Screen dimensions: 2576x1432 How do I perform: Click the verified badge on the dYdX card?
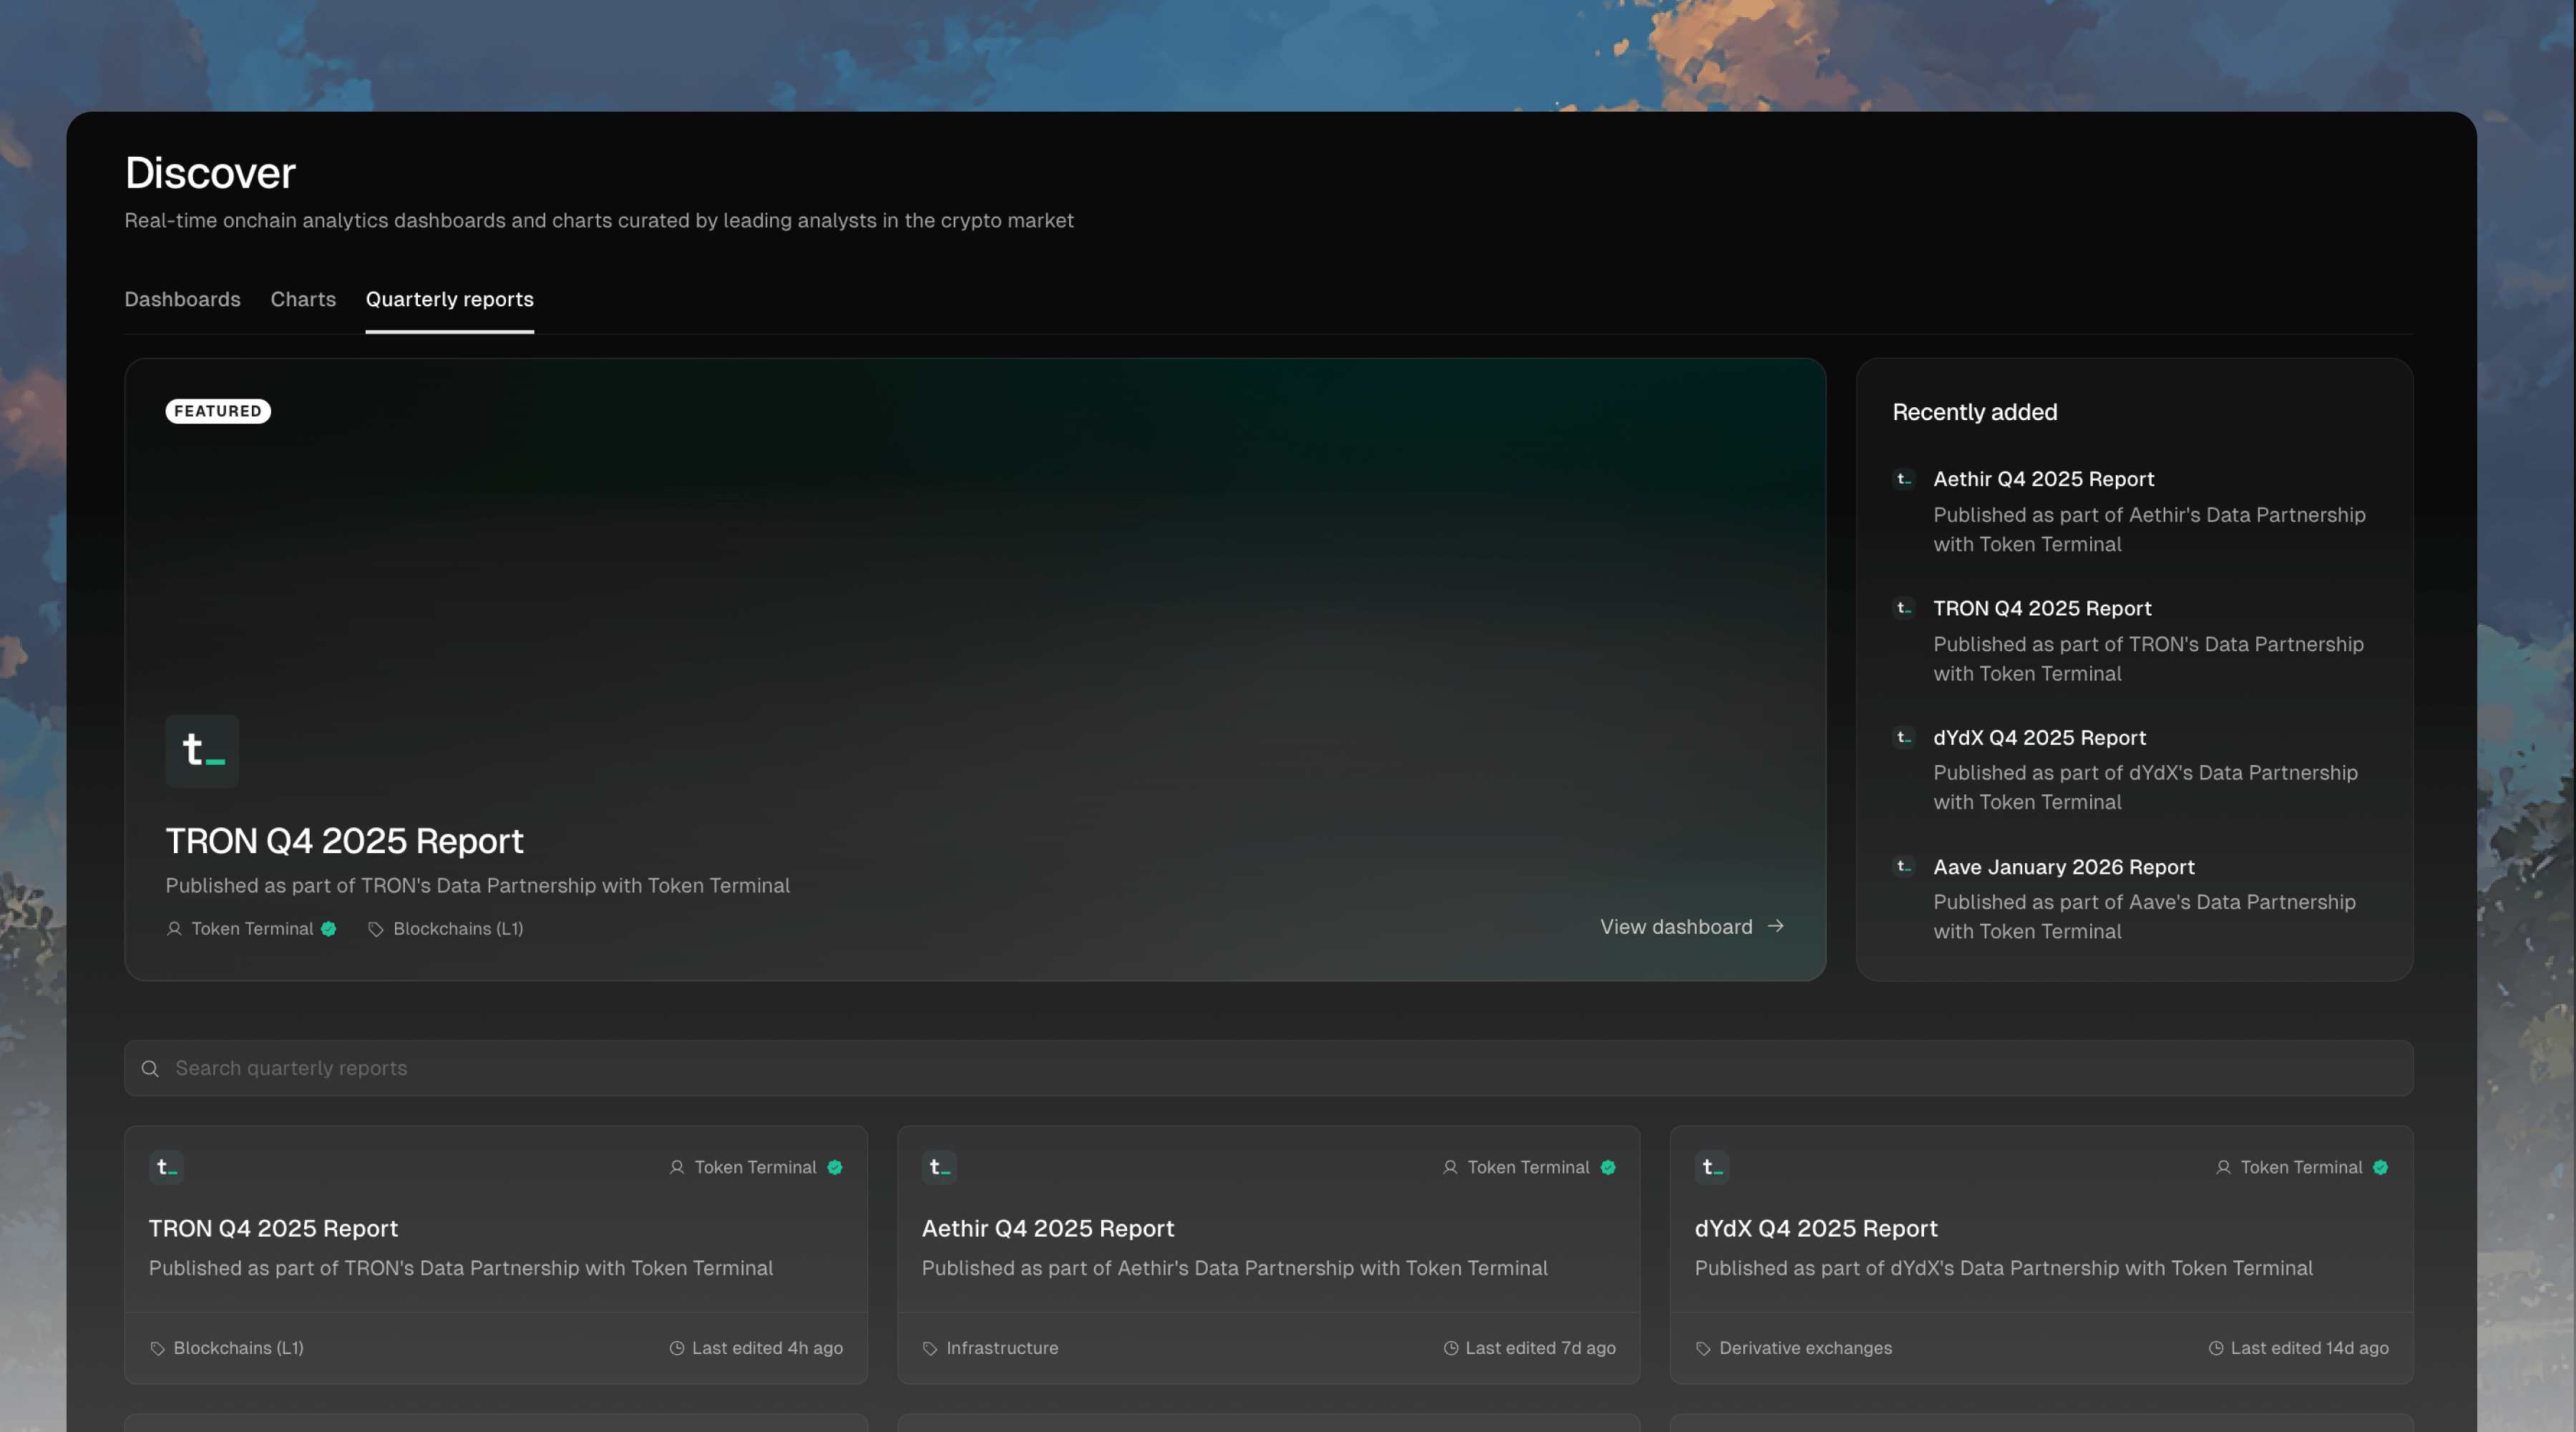[2381, 1167]
